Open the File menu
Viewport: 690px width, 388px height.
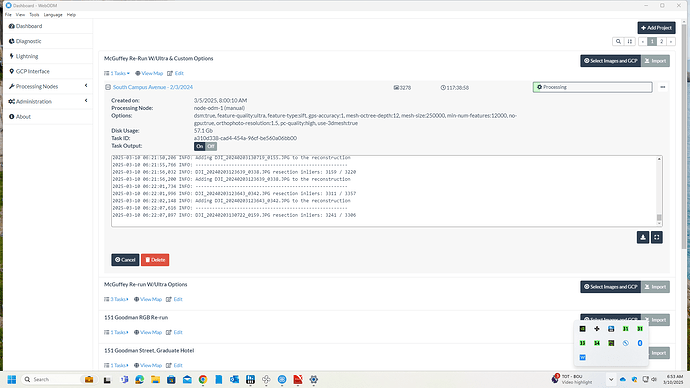pyautogui.click(x=8, y=15)
